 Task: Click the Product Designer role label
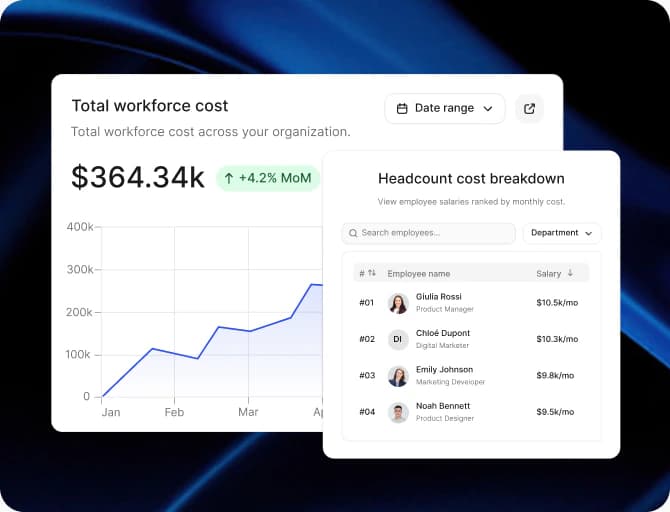coord(445,418)
